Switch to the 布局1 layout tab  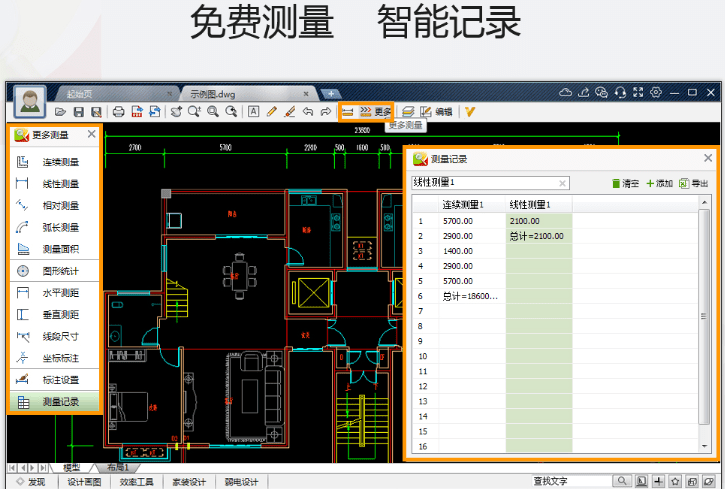(x=118, y=467)
